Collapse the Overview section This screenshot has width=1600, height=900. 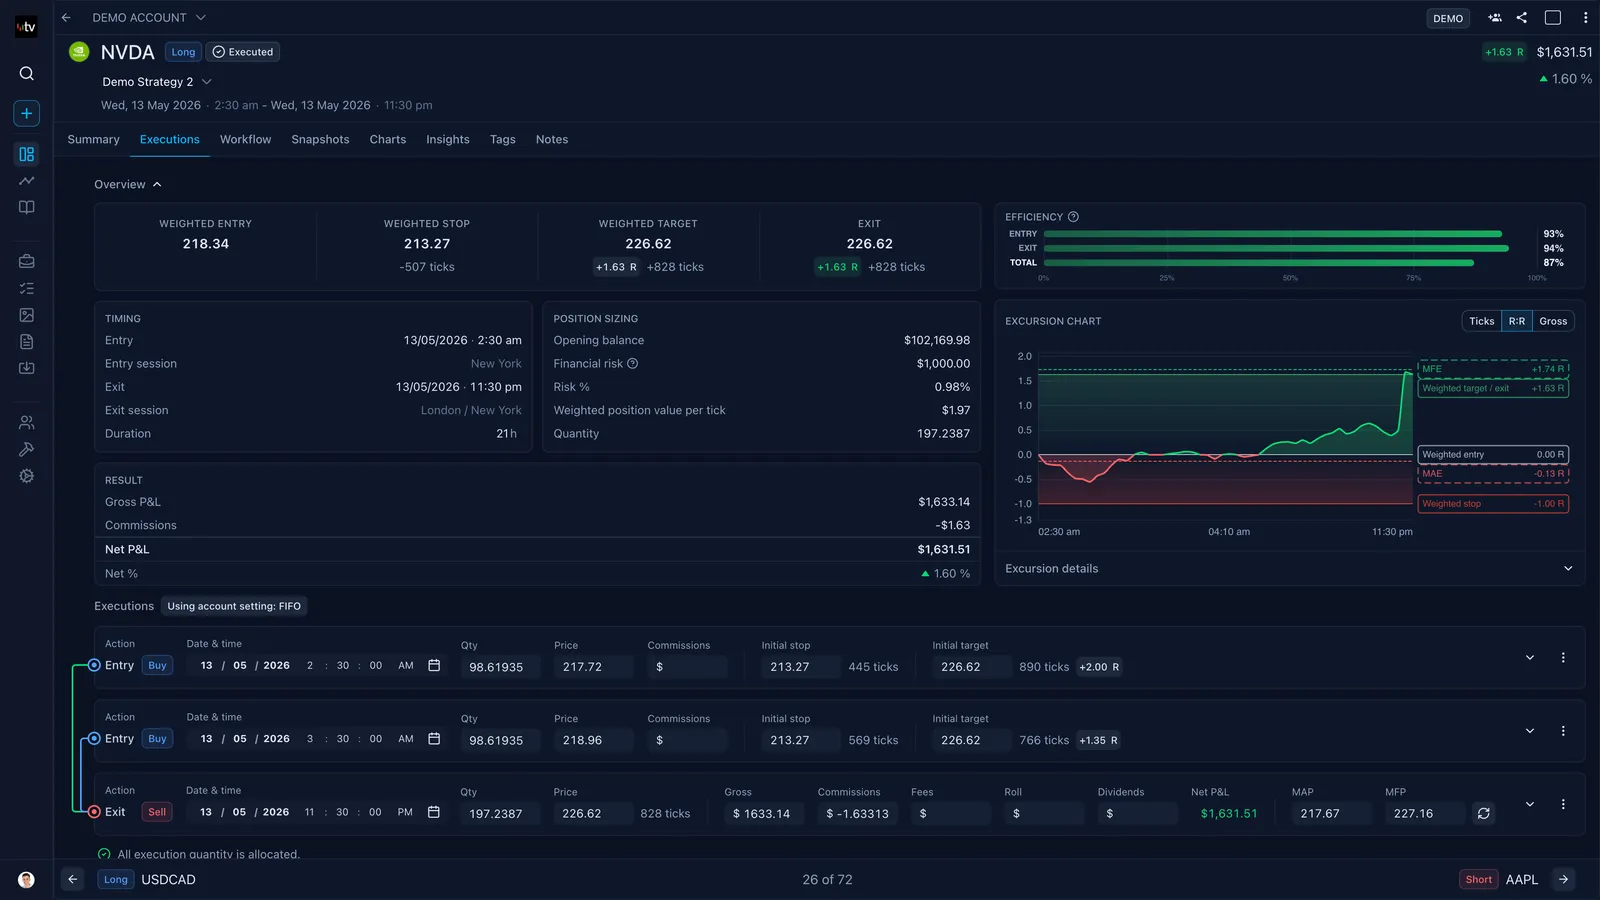[128, 184]
